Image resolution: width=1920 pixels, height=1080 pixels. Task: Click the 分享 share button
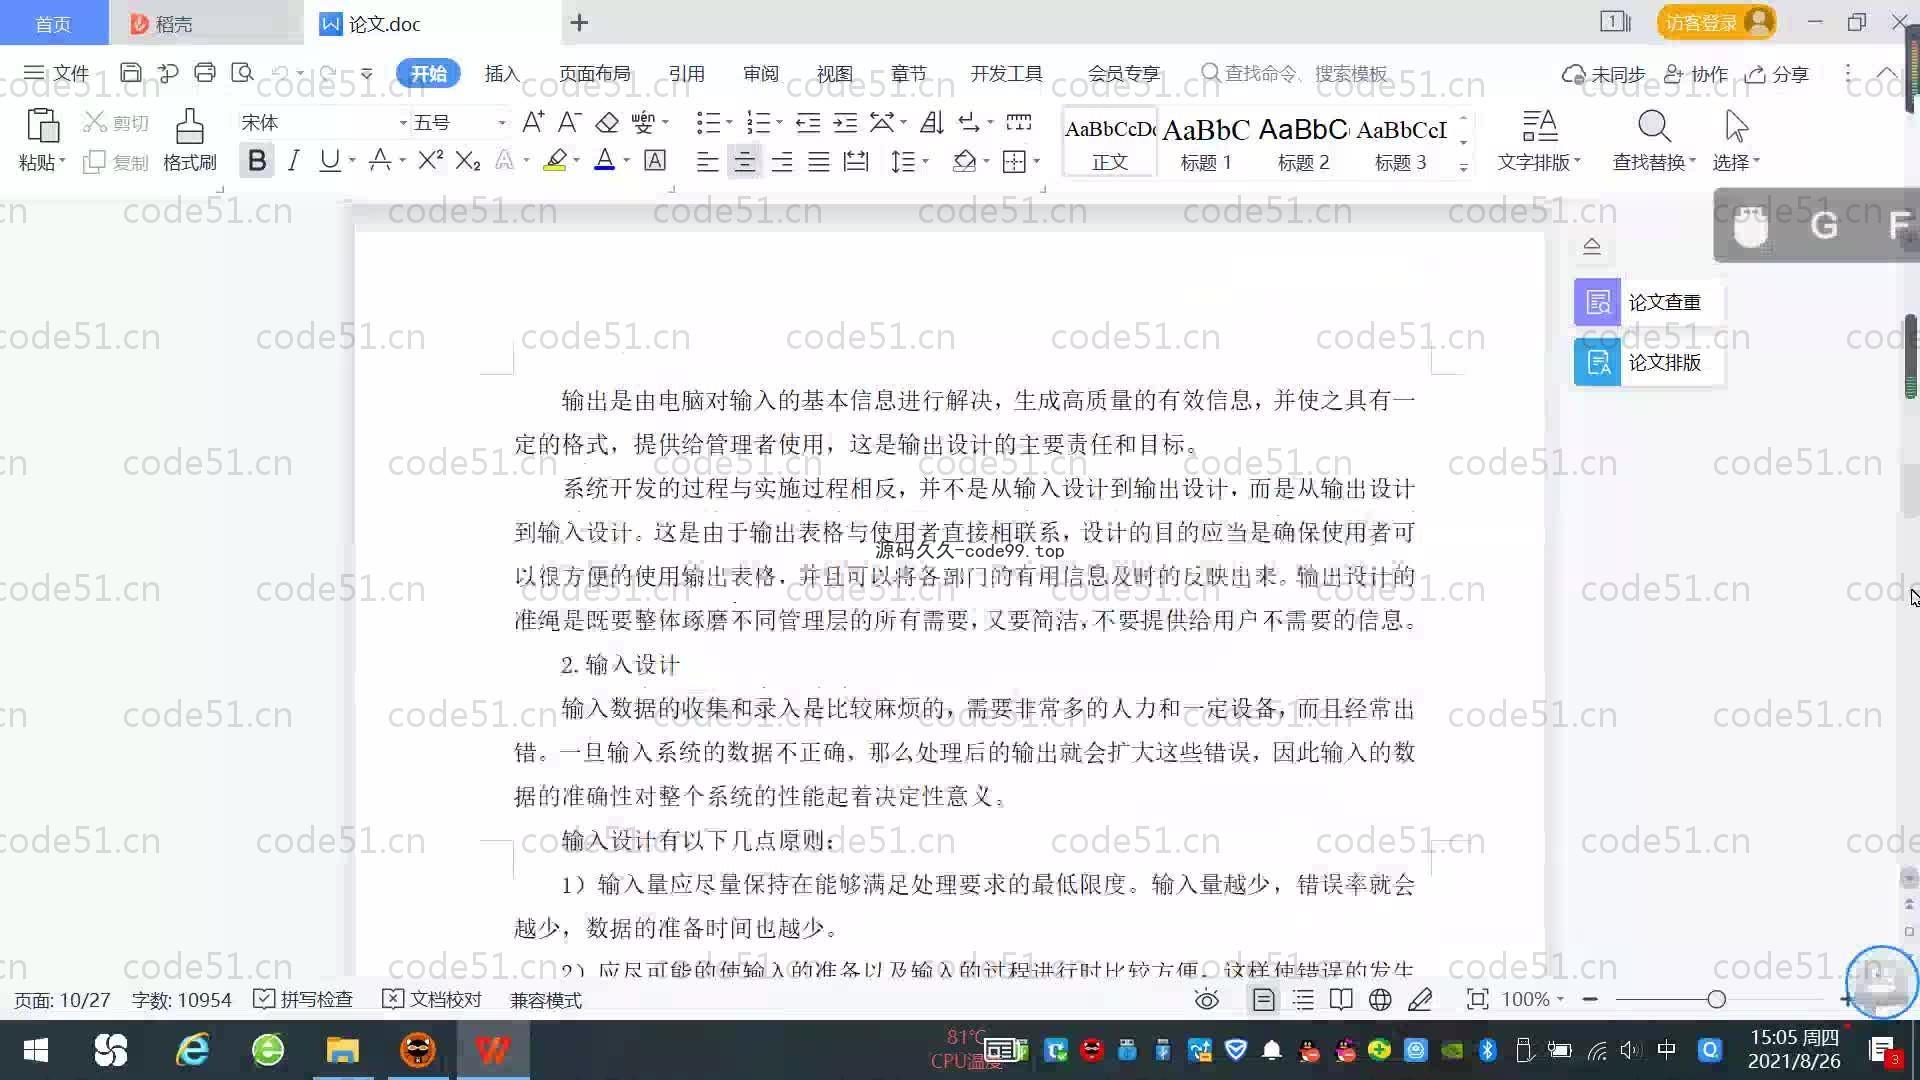[1777, 74]
